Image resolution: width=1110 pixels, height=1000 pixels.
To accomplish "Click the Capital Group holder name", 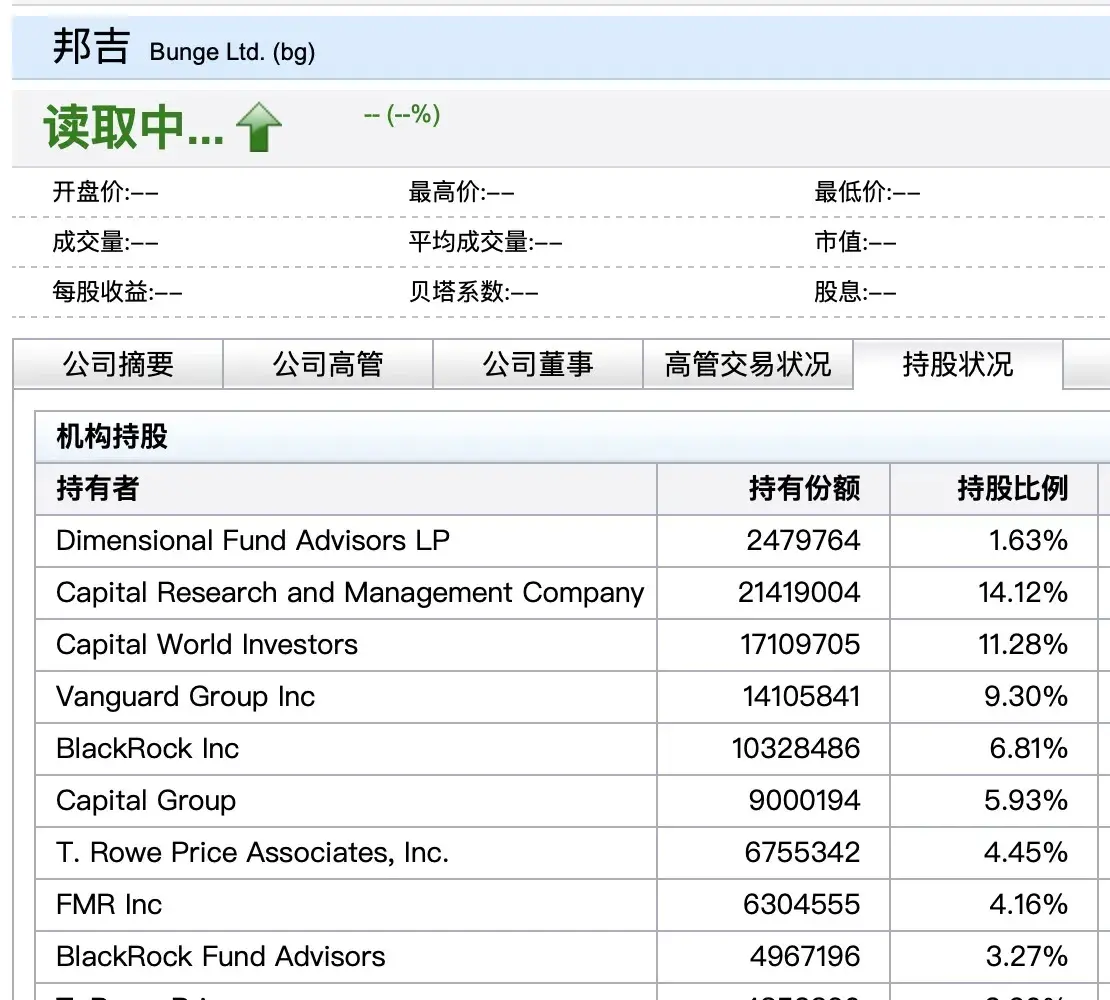I will click(x=146, y=801).
